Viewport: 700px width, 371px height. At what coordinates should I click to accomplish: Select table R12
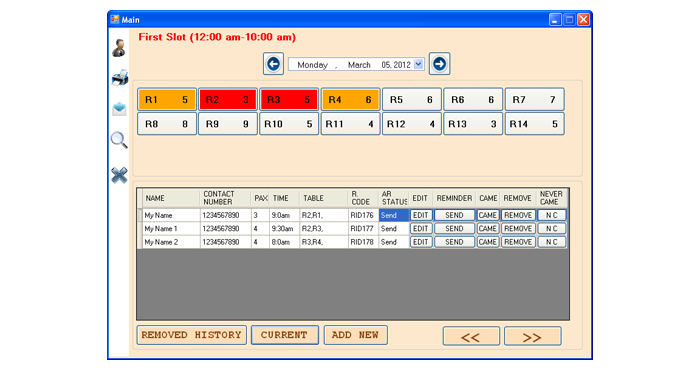(x=412, y=124)
